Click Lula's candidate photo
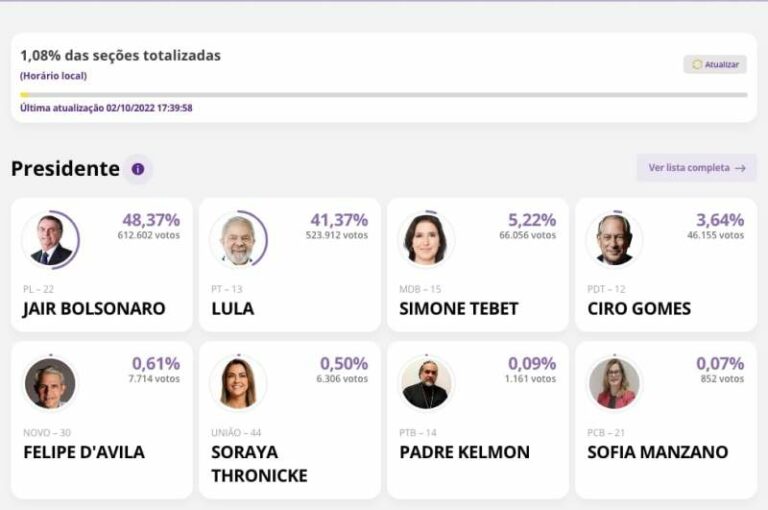The width and height of the screenshot is (768, 510). [x=238, y=240]
